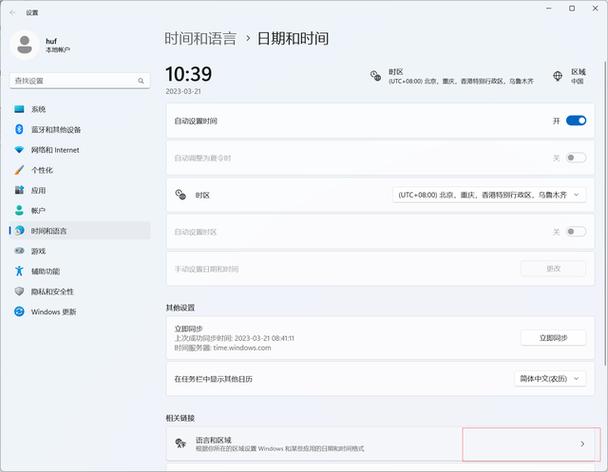Click the apps icon in sidebar
The width and height of the screenshot is (608, 472).
(19, 190)
